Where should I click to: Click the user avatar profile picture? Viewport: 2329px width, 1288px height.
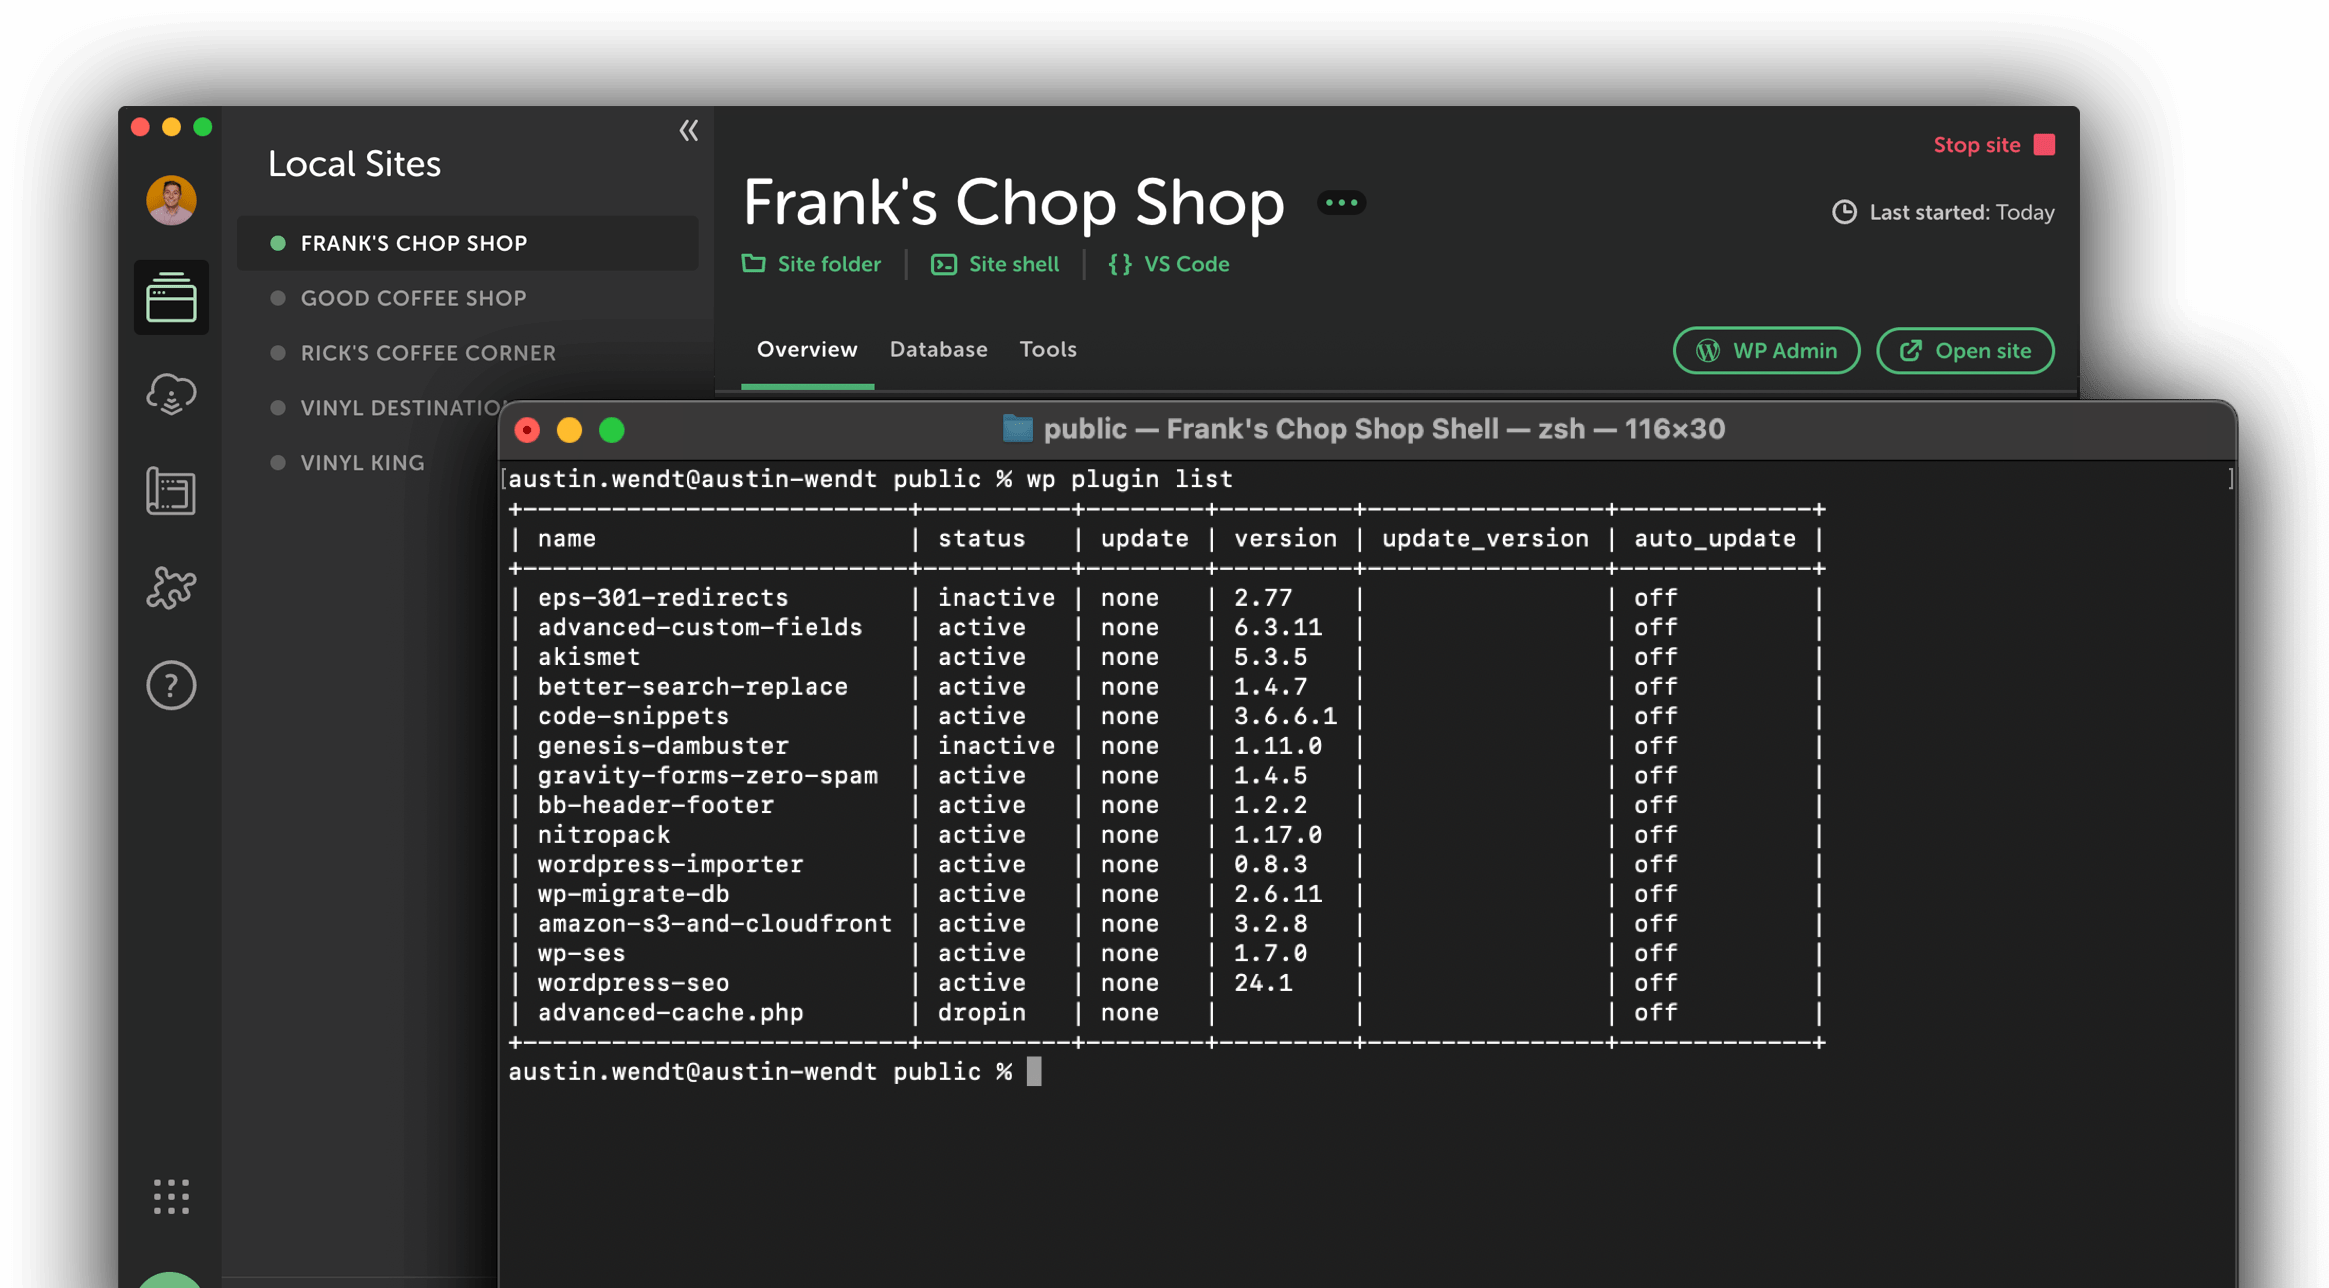[x=171, y=200]
